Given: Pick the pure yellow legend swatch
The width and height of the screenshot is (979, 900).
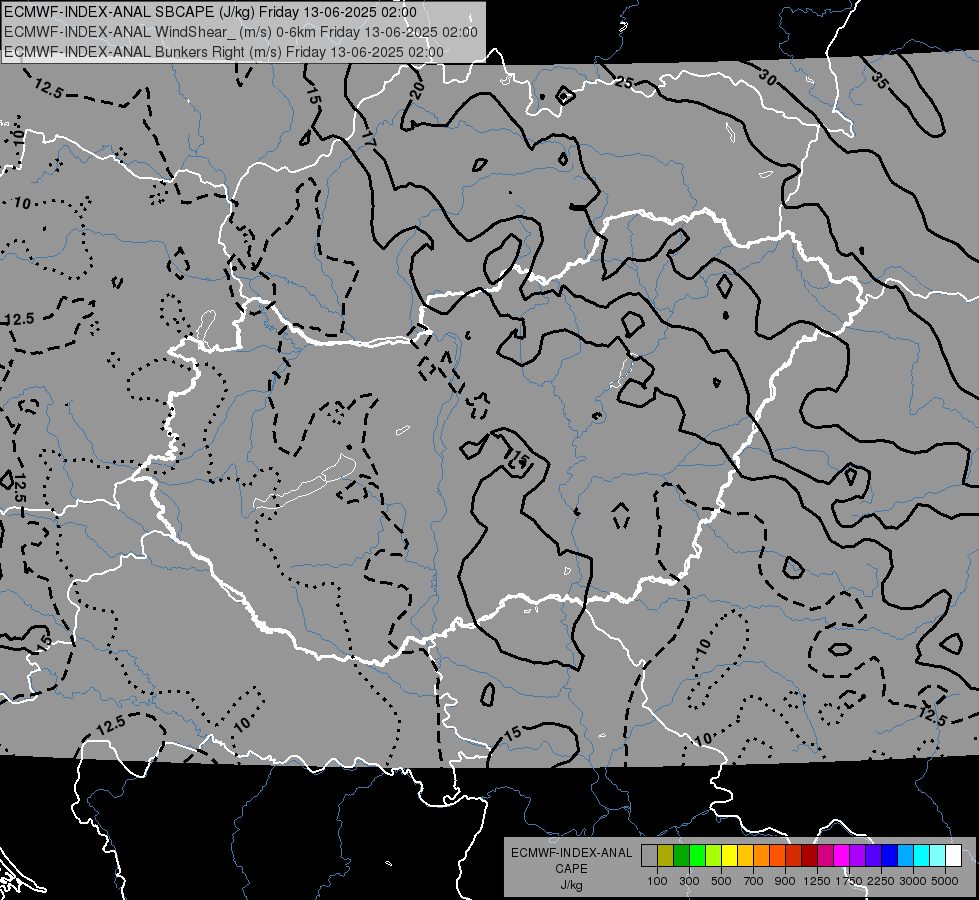Looking at the screenshot, I should [x=730, y=855].
